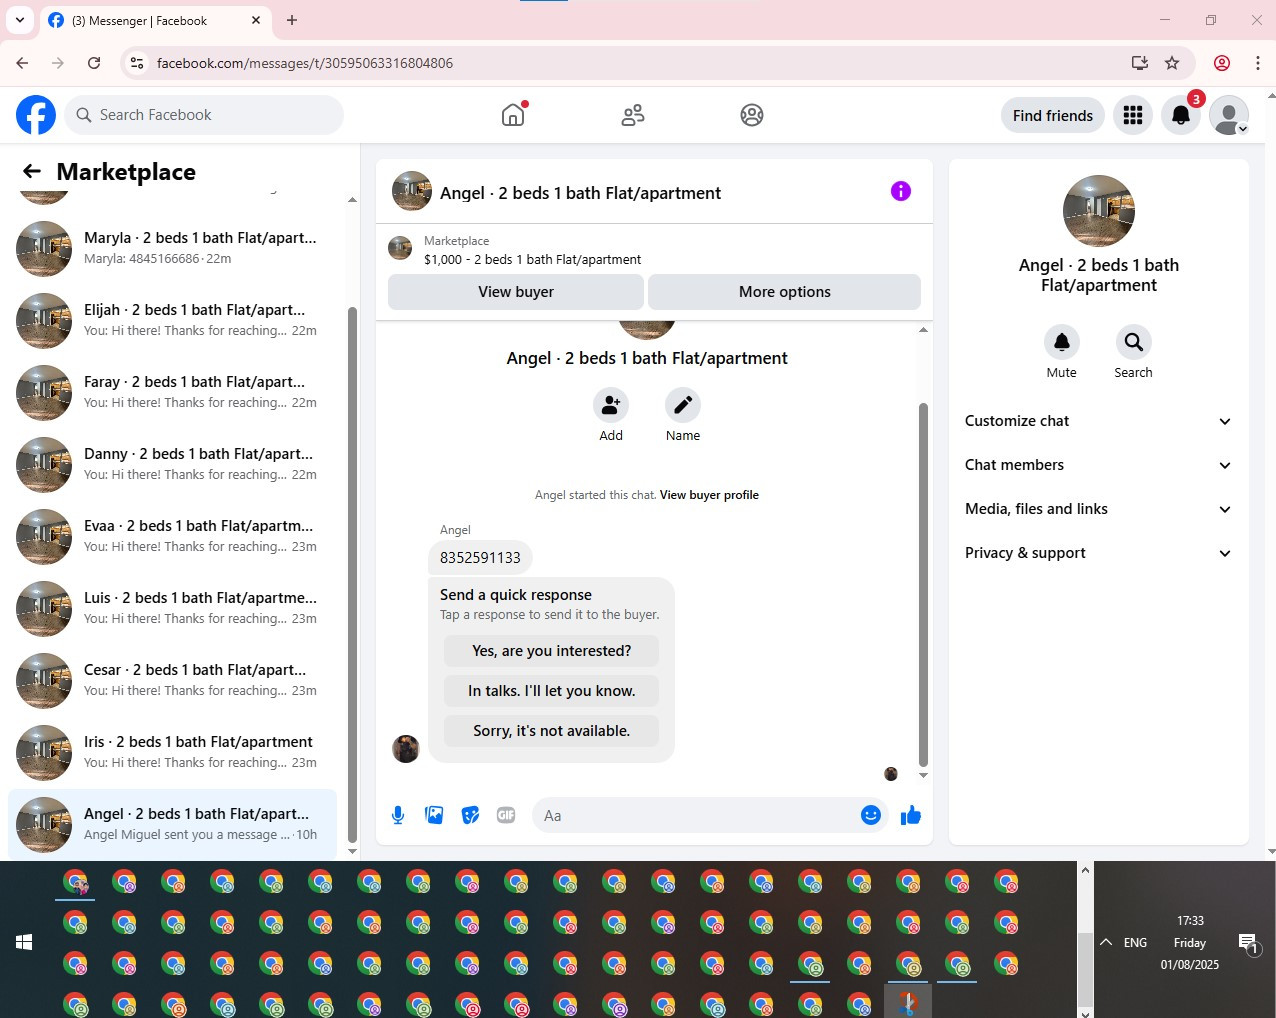1276x1018 pixels.
Task: Send quick reply "In talks. I'll let you know."
Action: click(x=552, y=691)
